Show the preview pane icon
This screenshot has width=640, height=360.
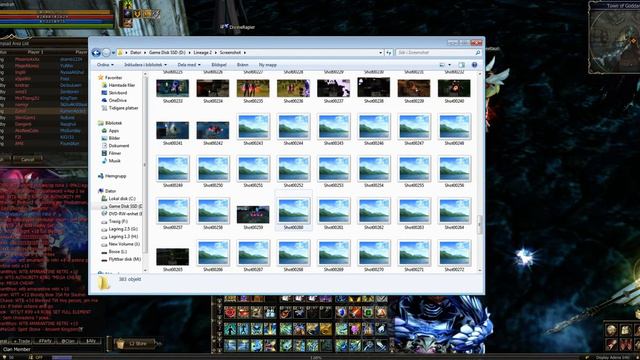[x=462, y=65]
